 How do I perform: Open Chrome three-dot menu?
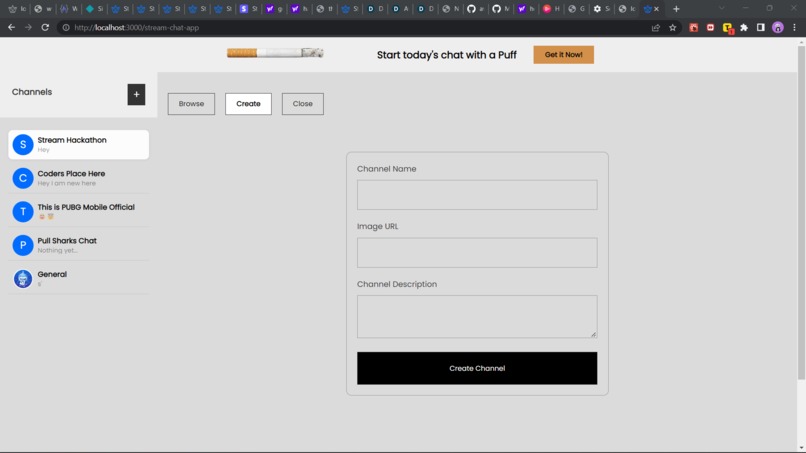pos(795,28)
